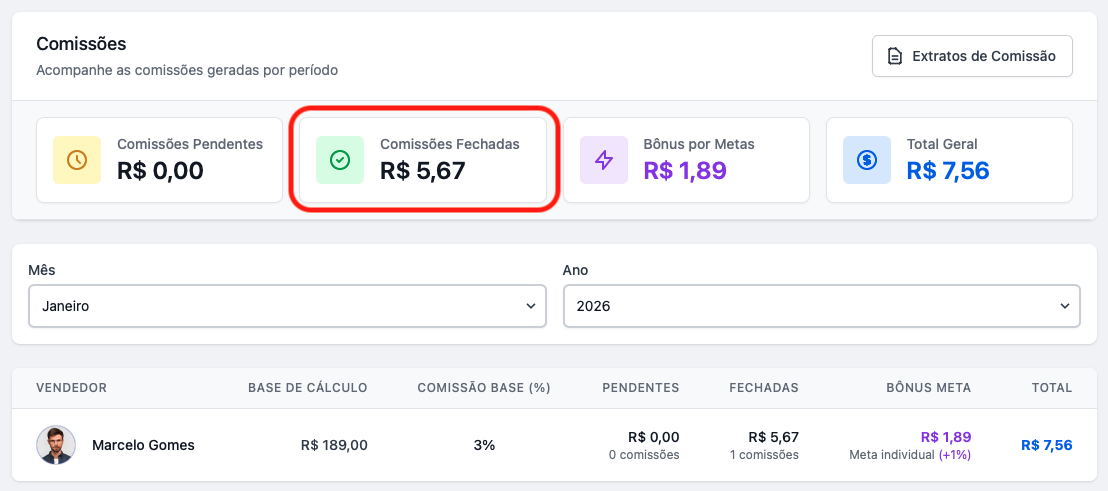Select the Comissões Pendentes card
The height and width of the screenshot is (491, 1108).
click(x=160, y=160)
